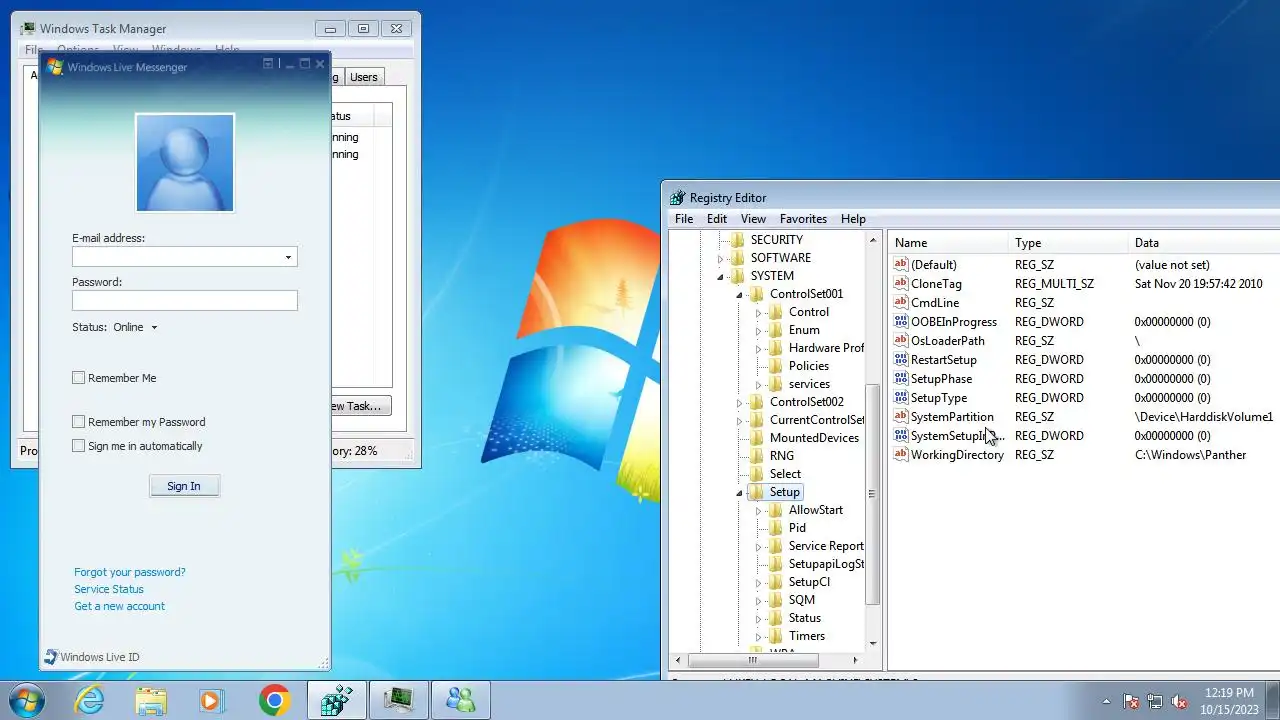Launch Windows Media Player from taskbar

tap(210, 700)
